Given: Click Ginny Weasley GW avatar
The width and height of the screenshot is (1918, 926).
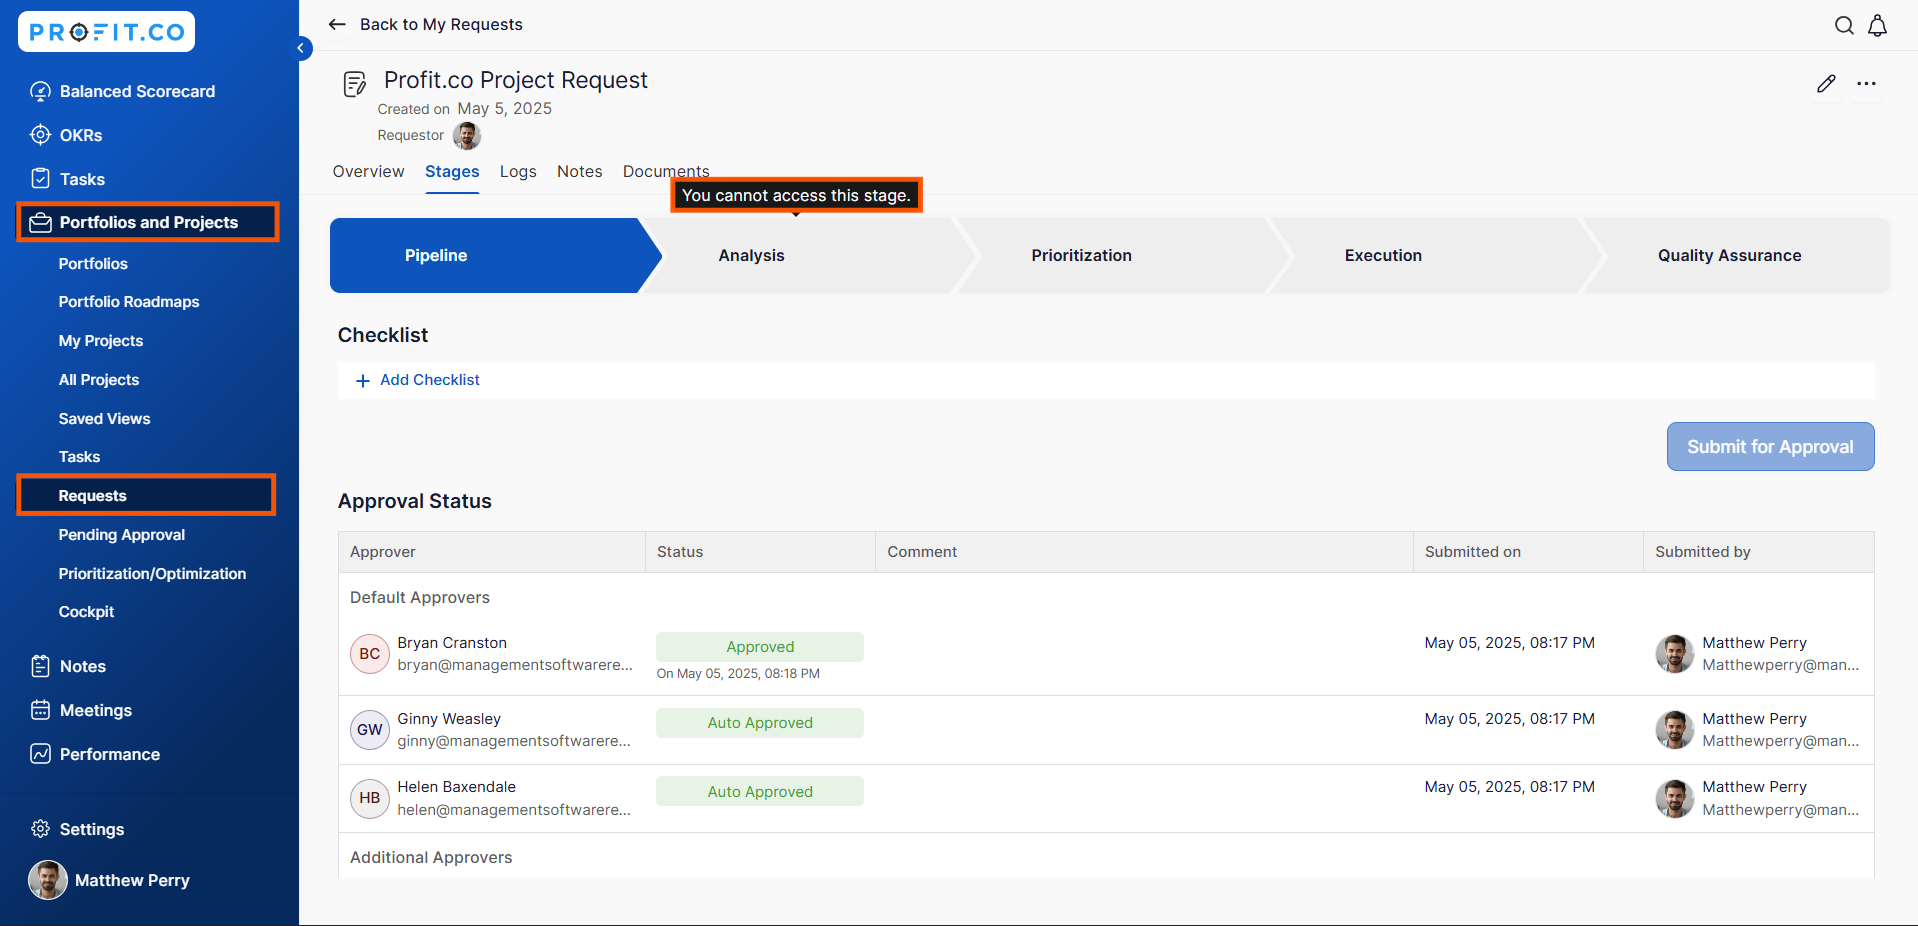Looking at the screenshot, I should pos(370,730).
